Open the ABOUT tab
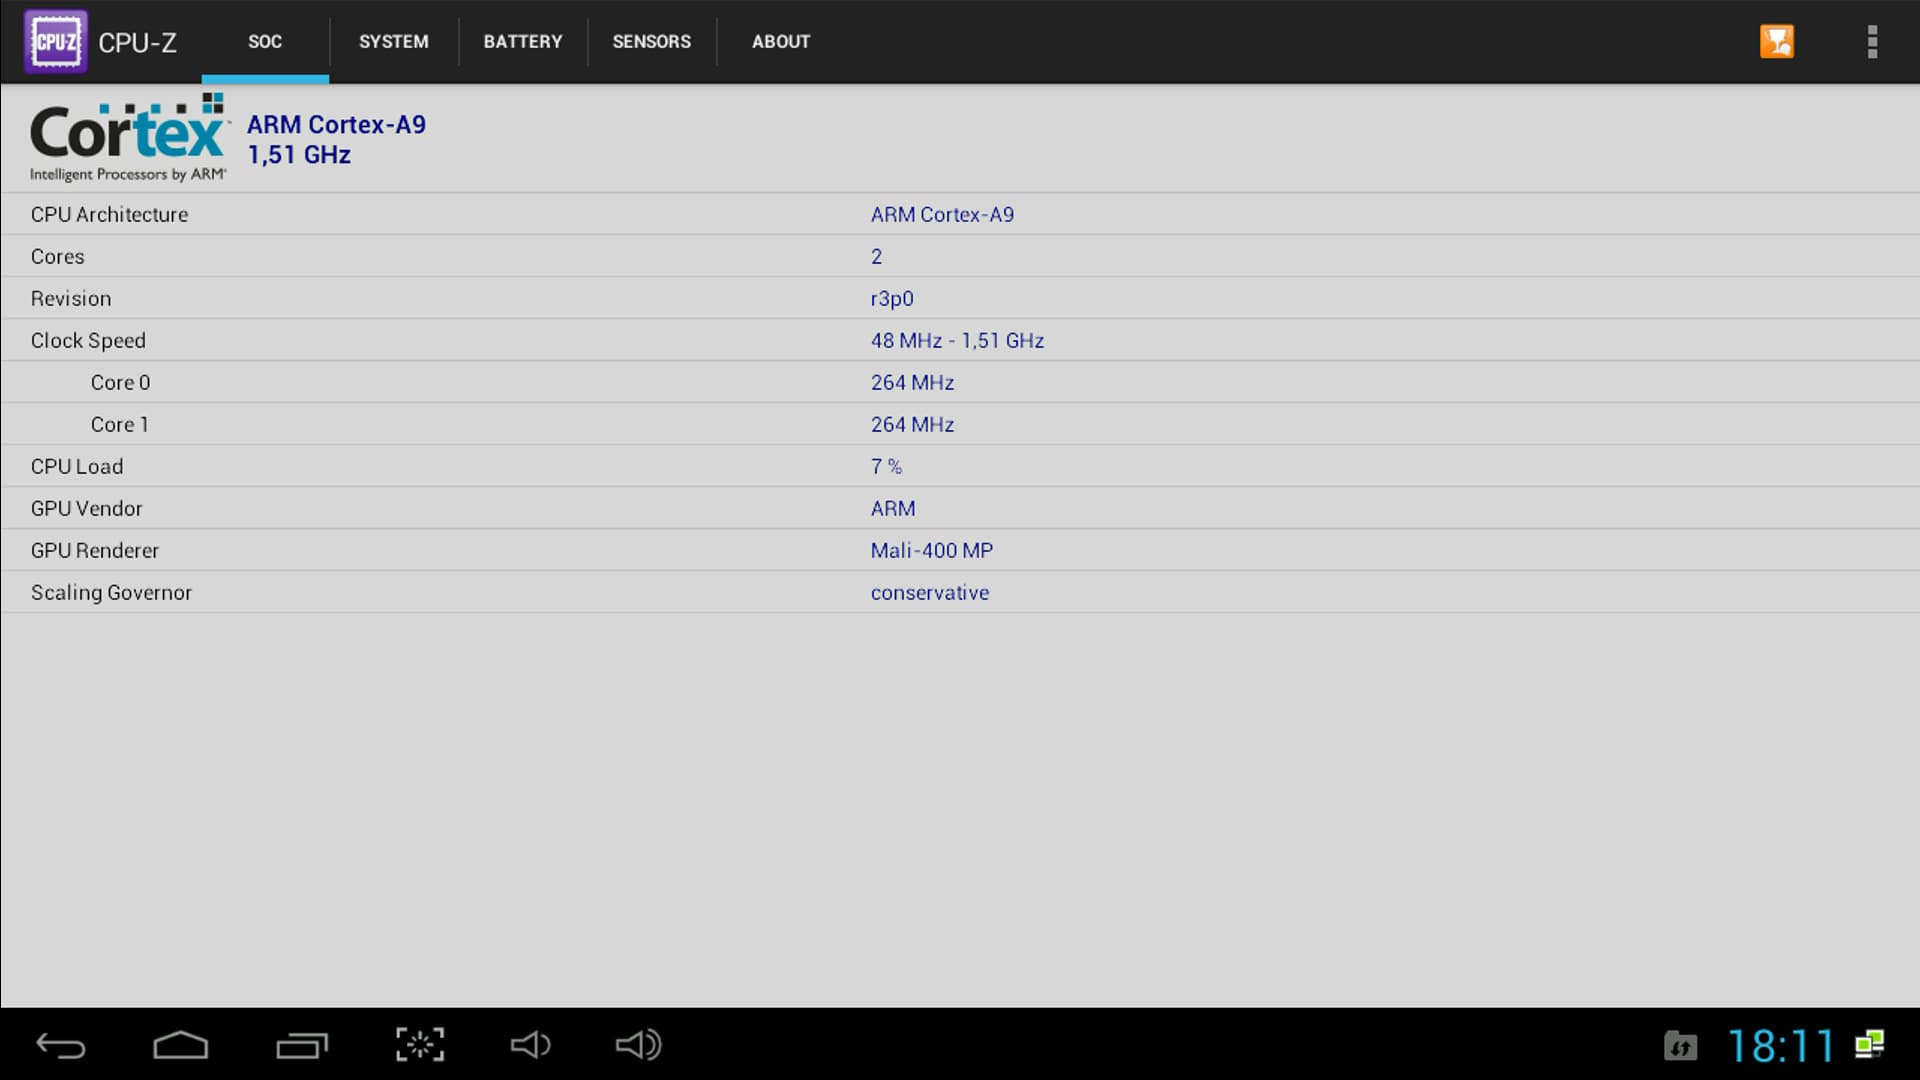This screenshot has width=1920, height=1080. tap(780, 42)
